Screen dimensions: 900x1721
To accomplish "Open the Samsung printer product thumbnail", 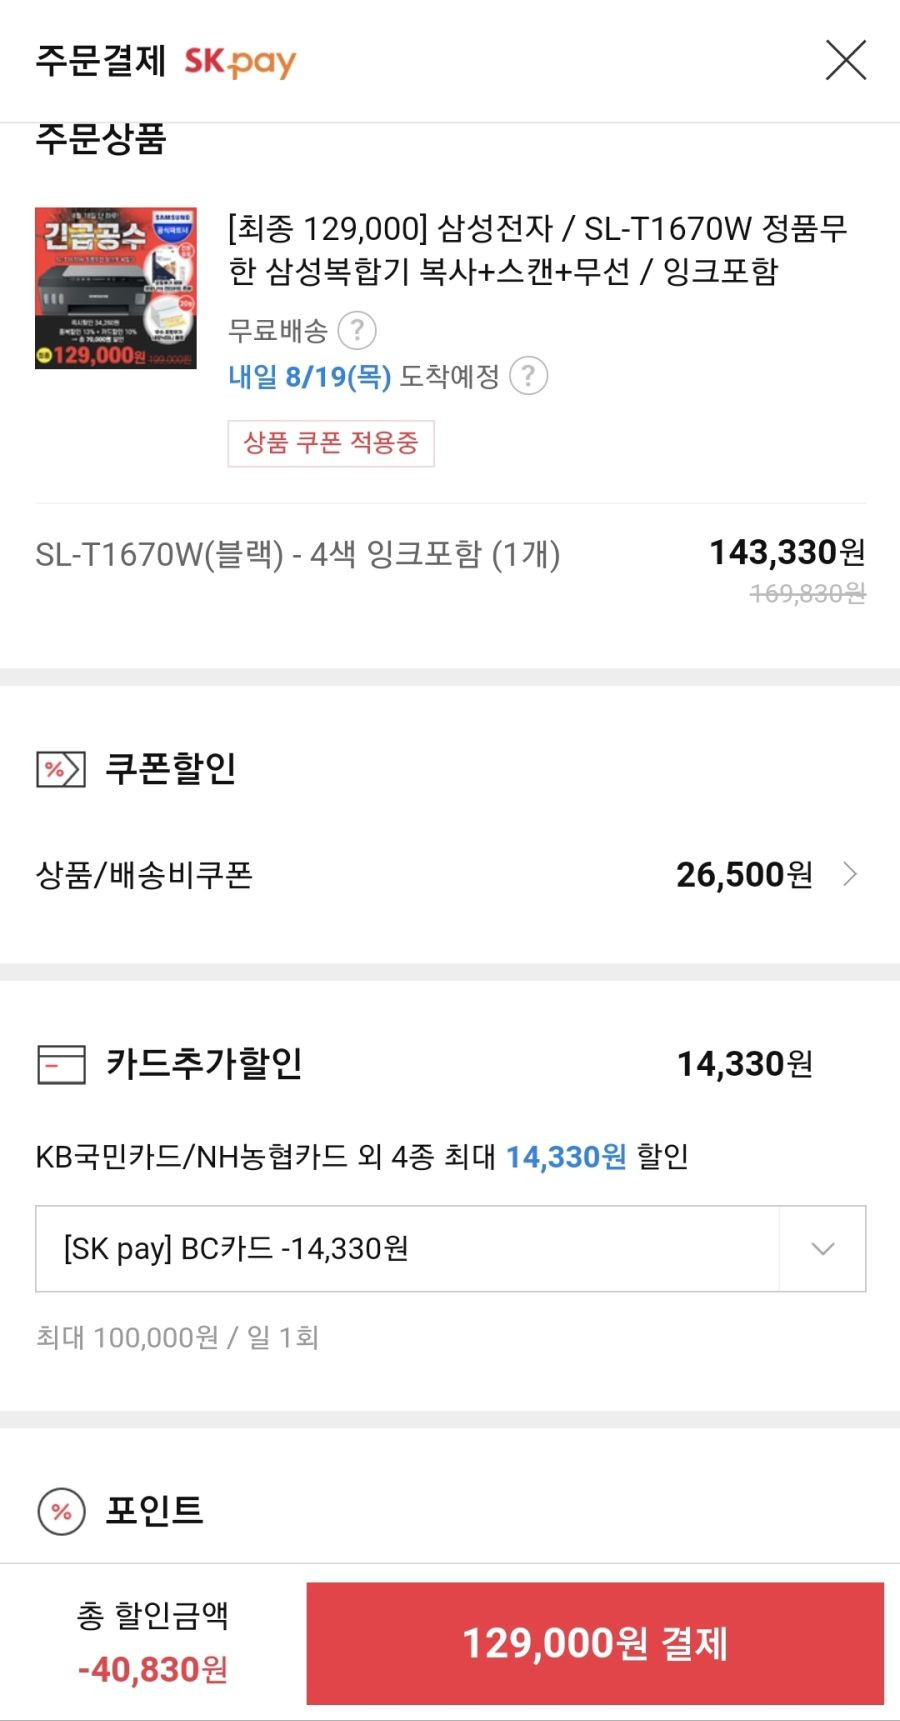I will pos(116,288).
